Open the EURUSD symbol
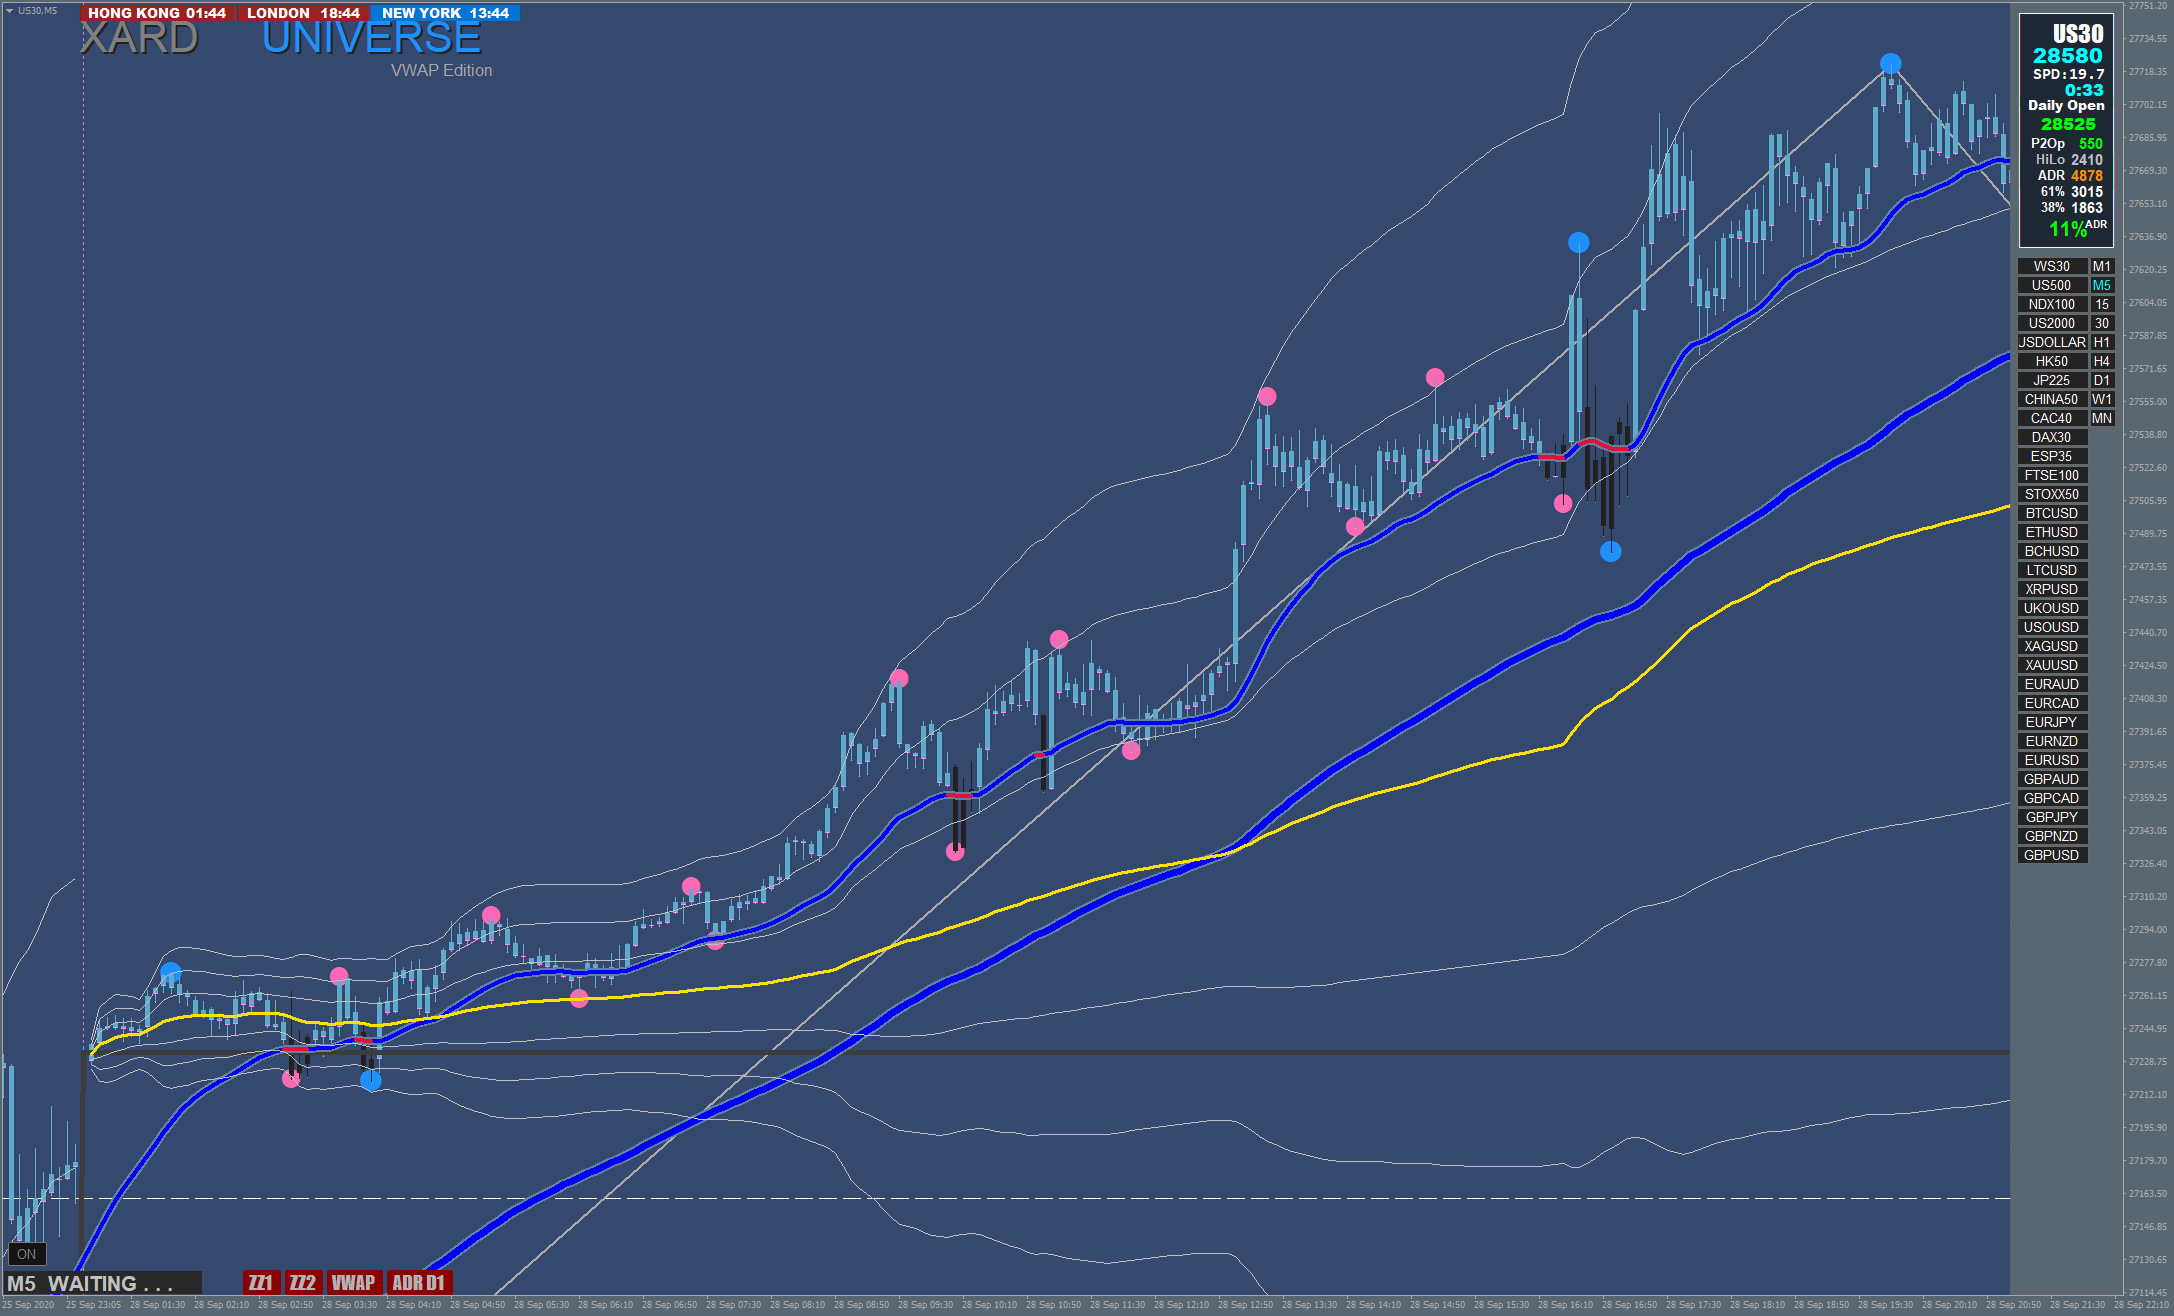The height and width of the screenshot is (1316, 2174). [x=2051, y=760]
